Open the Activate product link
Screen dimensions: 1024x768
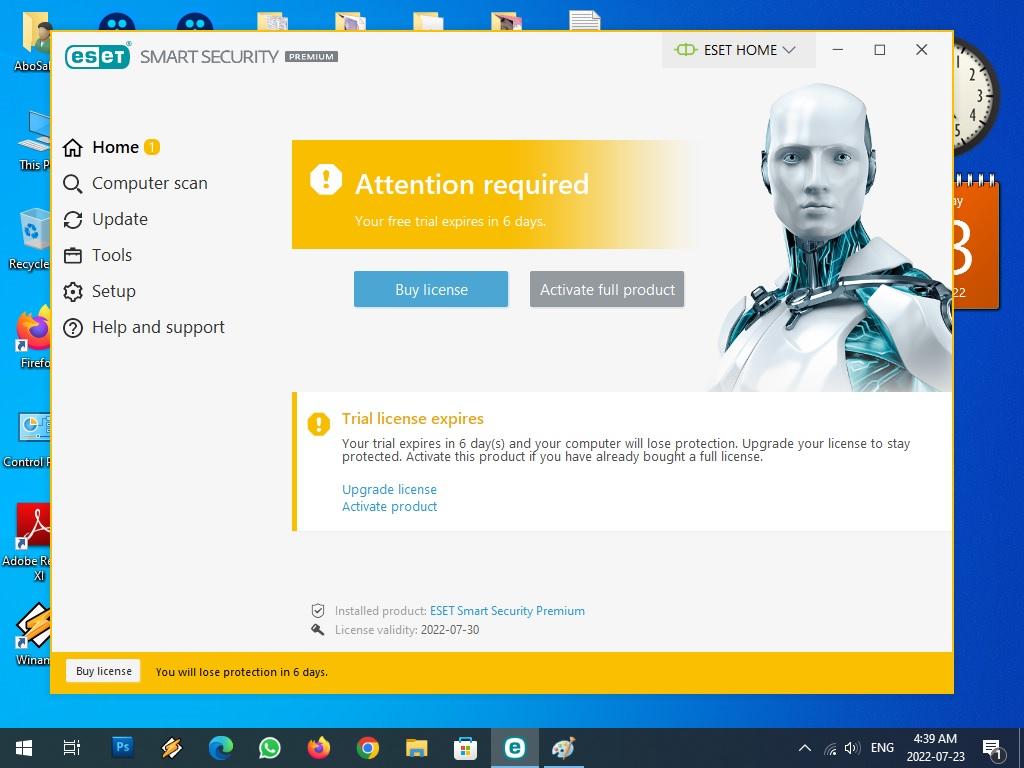(389, 507)
